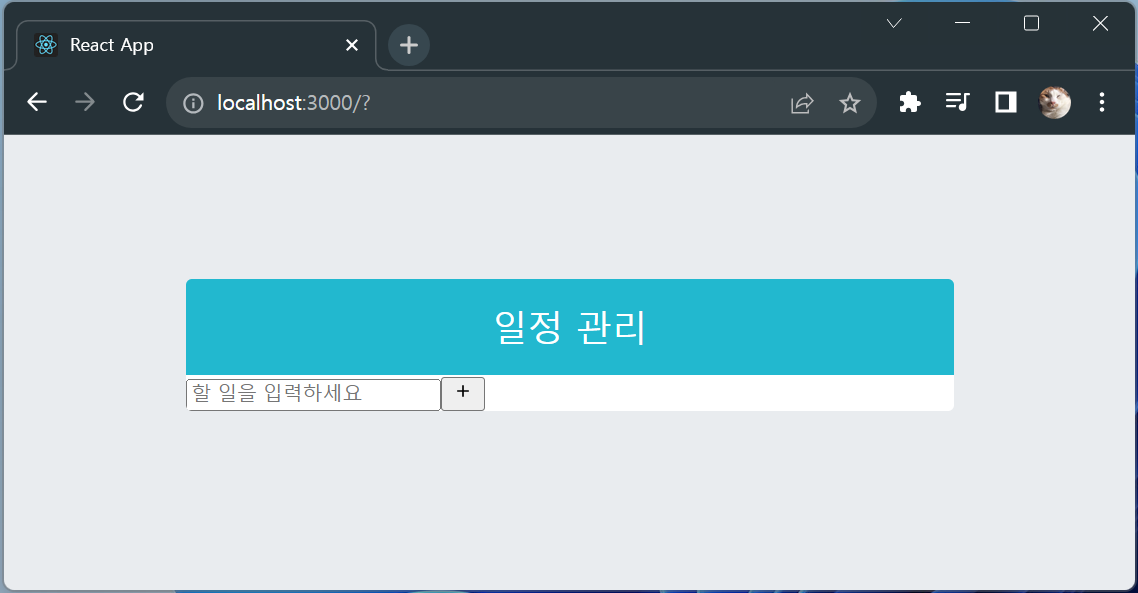Toggle the browser side panel
This screenshot has height=593, width=1138.
click(1005, 102)
